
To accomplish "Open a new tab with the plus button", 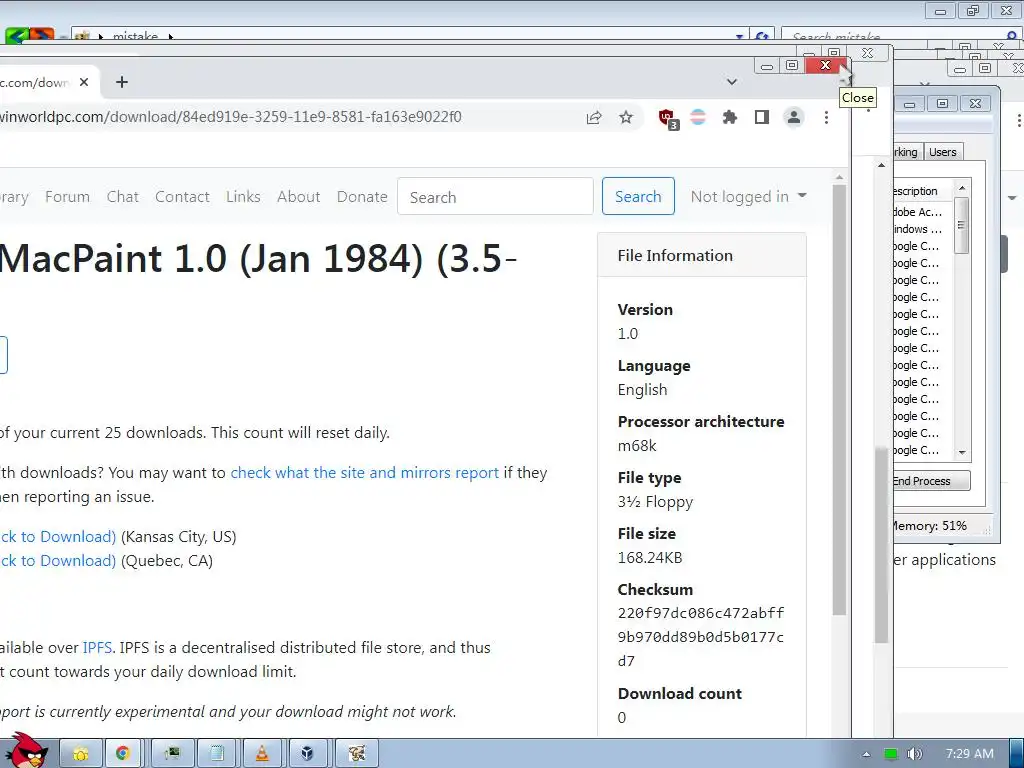I will (121, 82).
